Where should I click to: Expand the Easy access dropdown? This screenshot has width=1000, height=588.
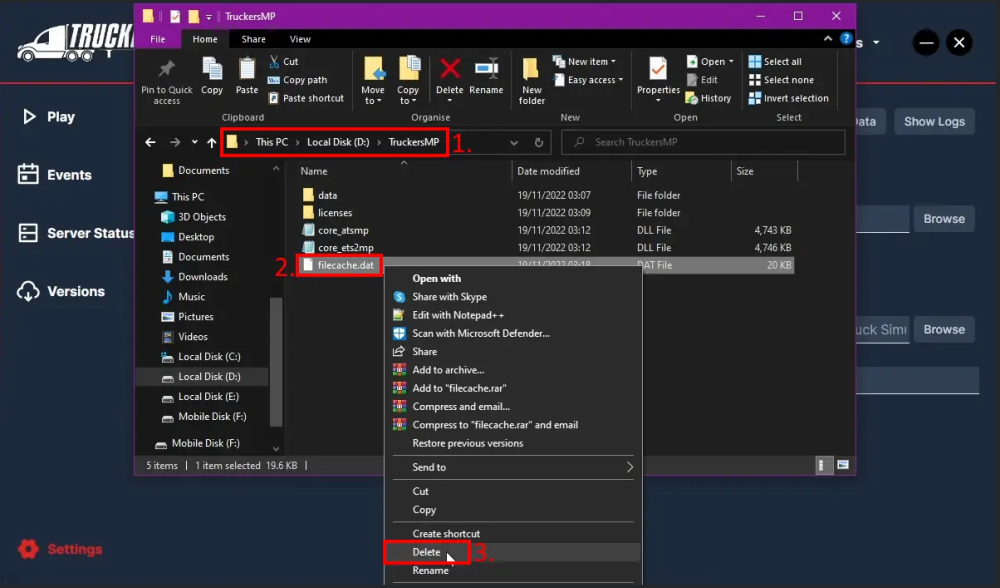click(x=594, y=80)
